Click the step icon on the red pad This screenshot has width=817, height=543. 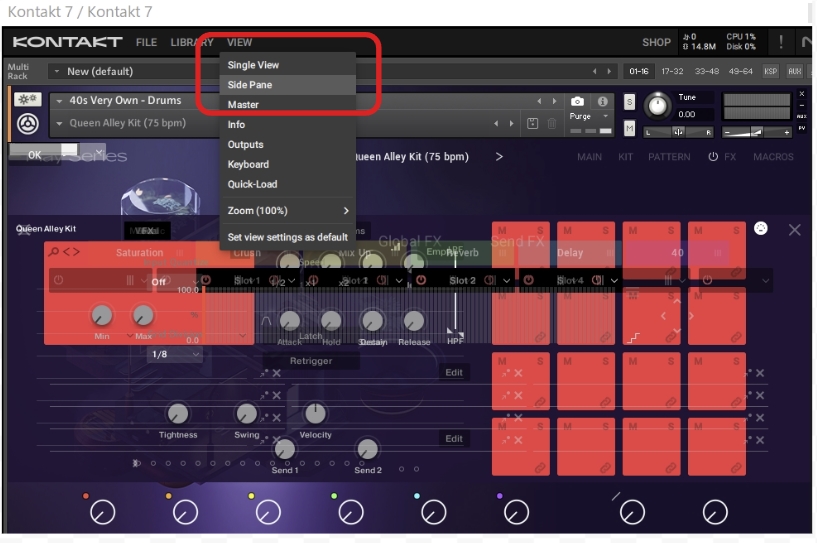click(x=633, y=338)
